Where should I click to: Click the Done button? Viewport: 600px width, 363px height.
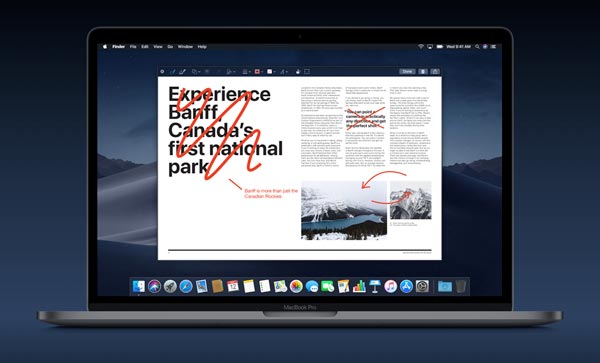[x=408, y=72]
